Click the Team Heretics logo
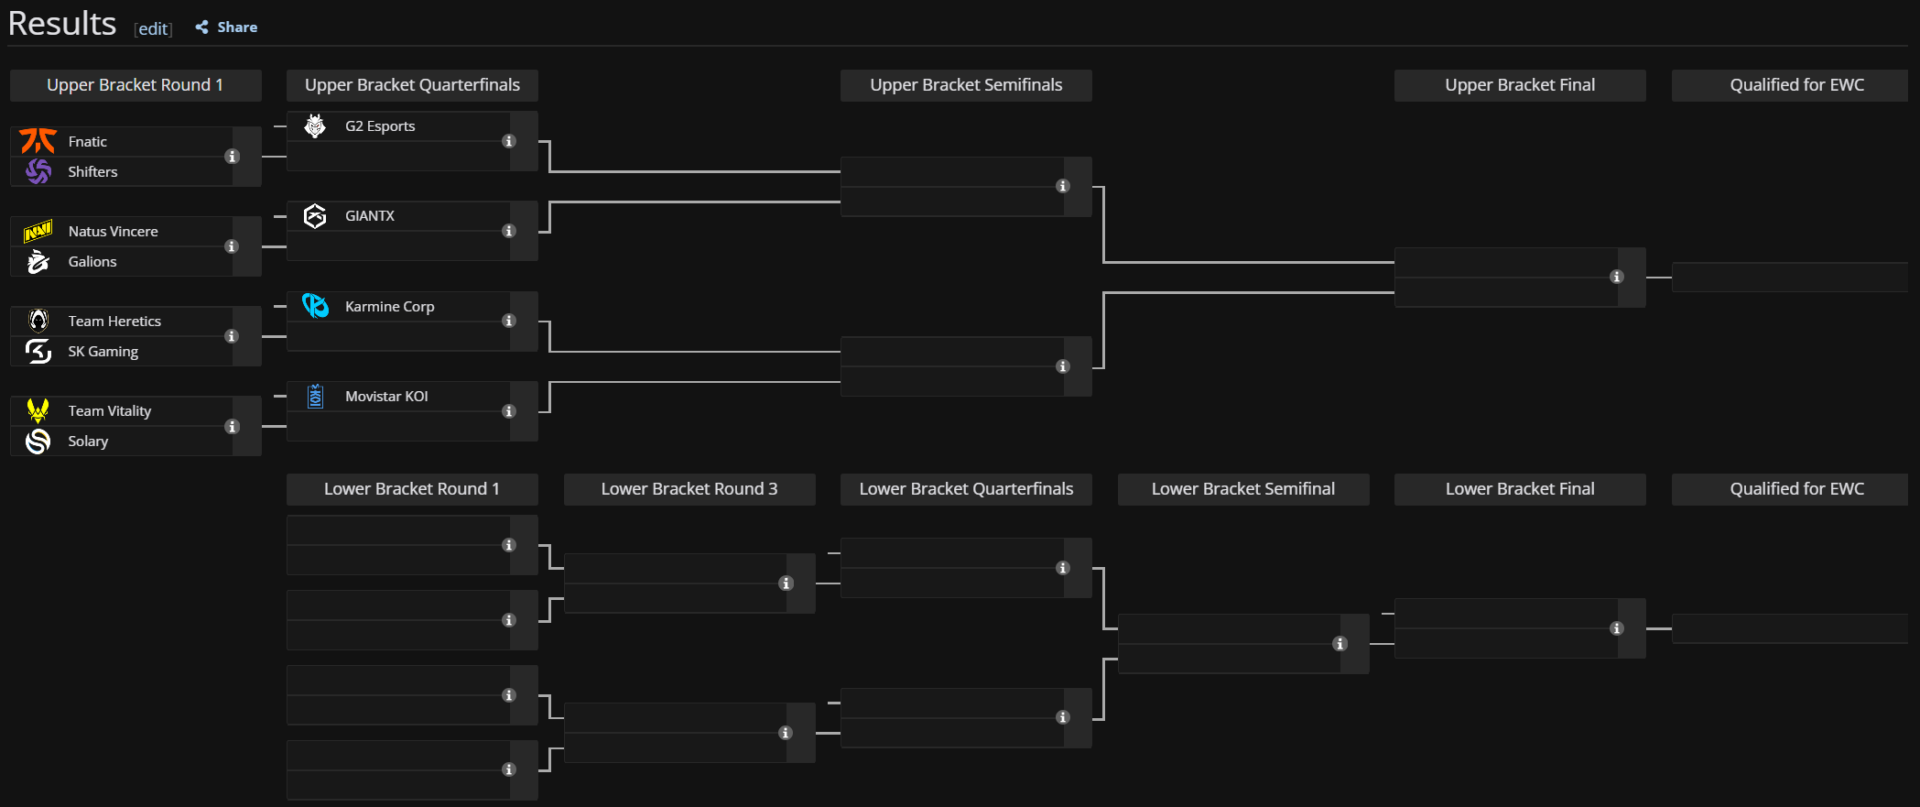 pyautogui.click(x=37, y=320)
